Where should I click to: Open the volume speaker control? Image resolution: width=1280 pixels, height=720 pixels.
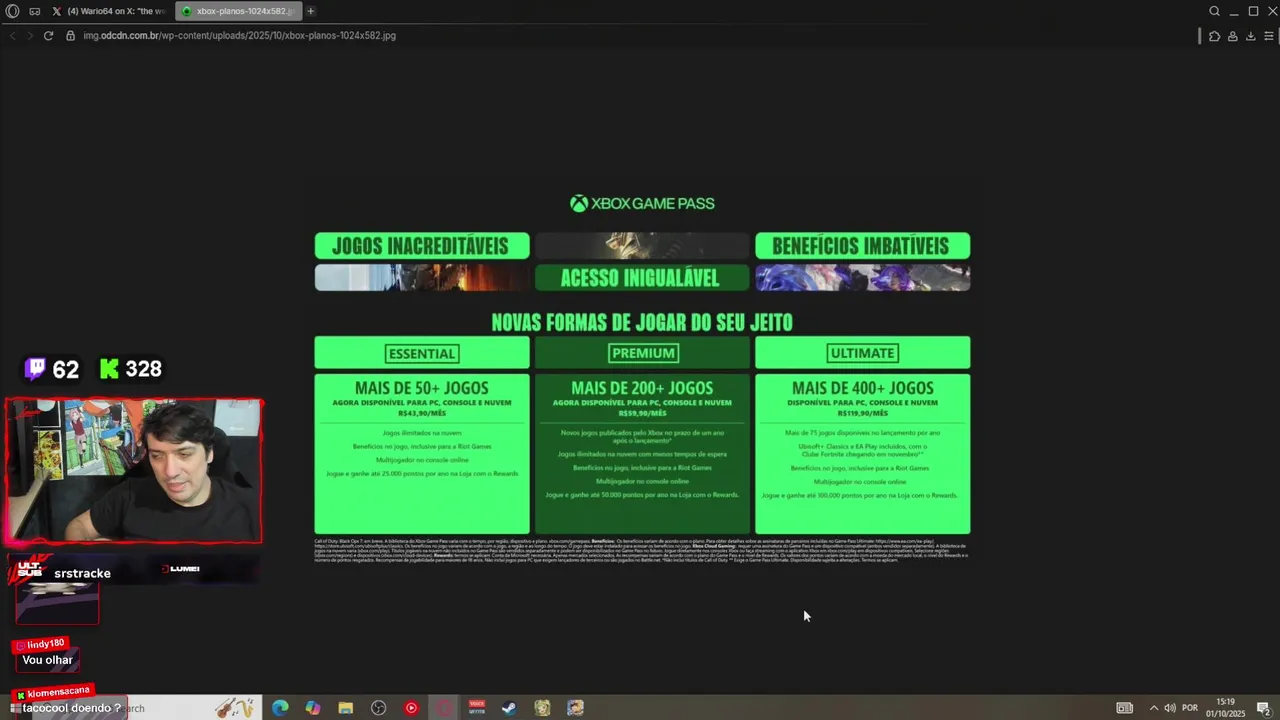pos(1170,708)
